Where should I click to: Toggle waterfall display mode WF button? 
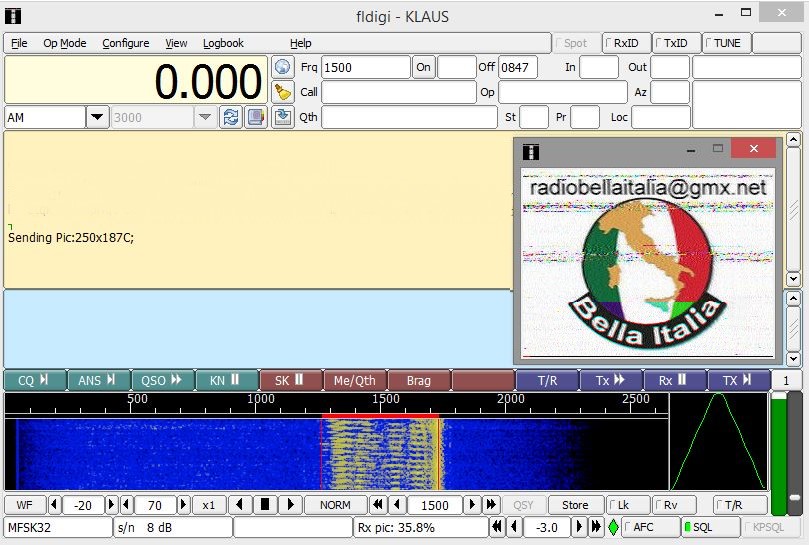25,505
